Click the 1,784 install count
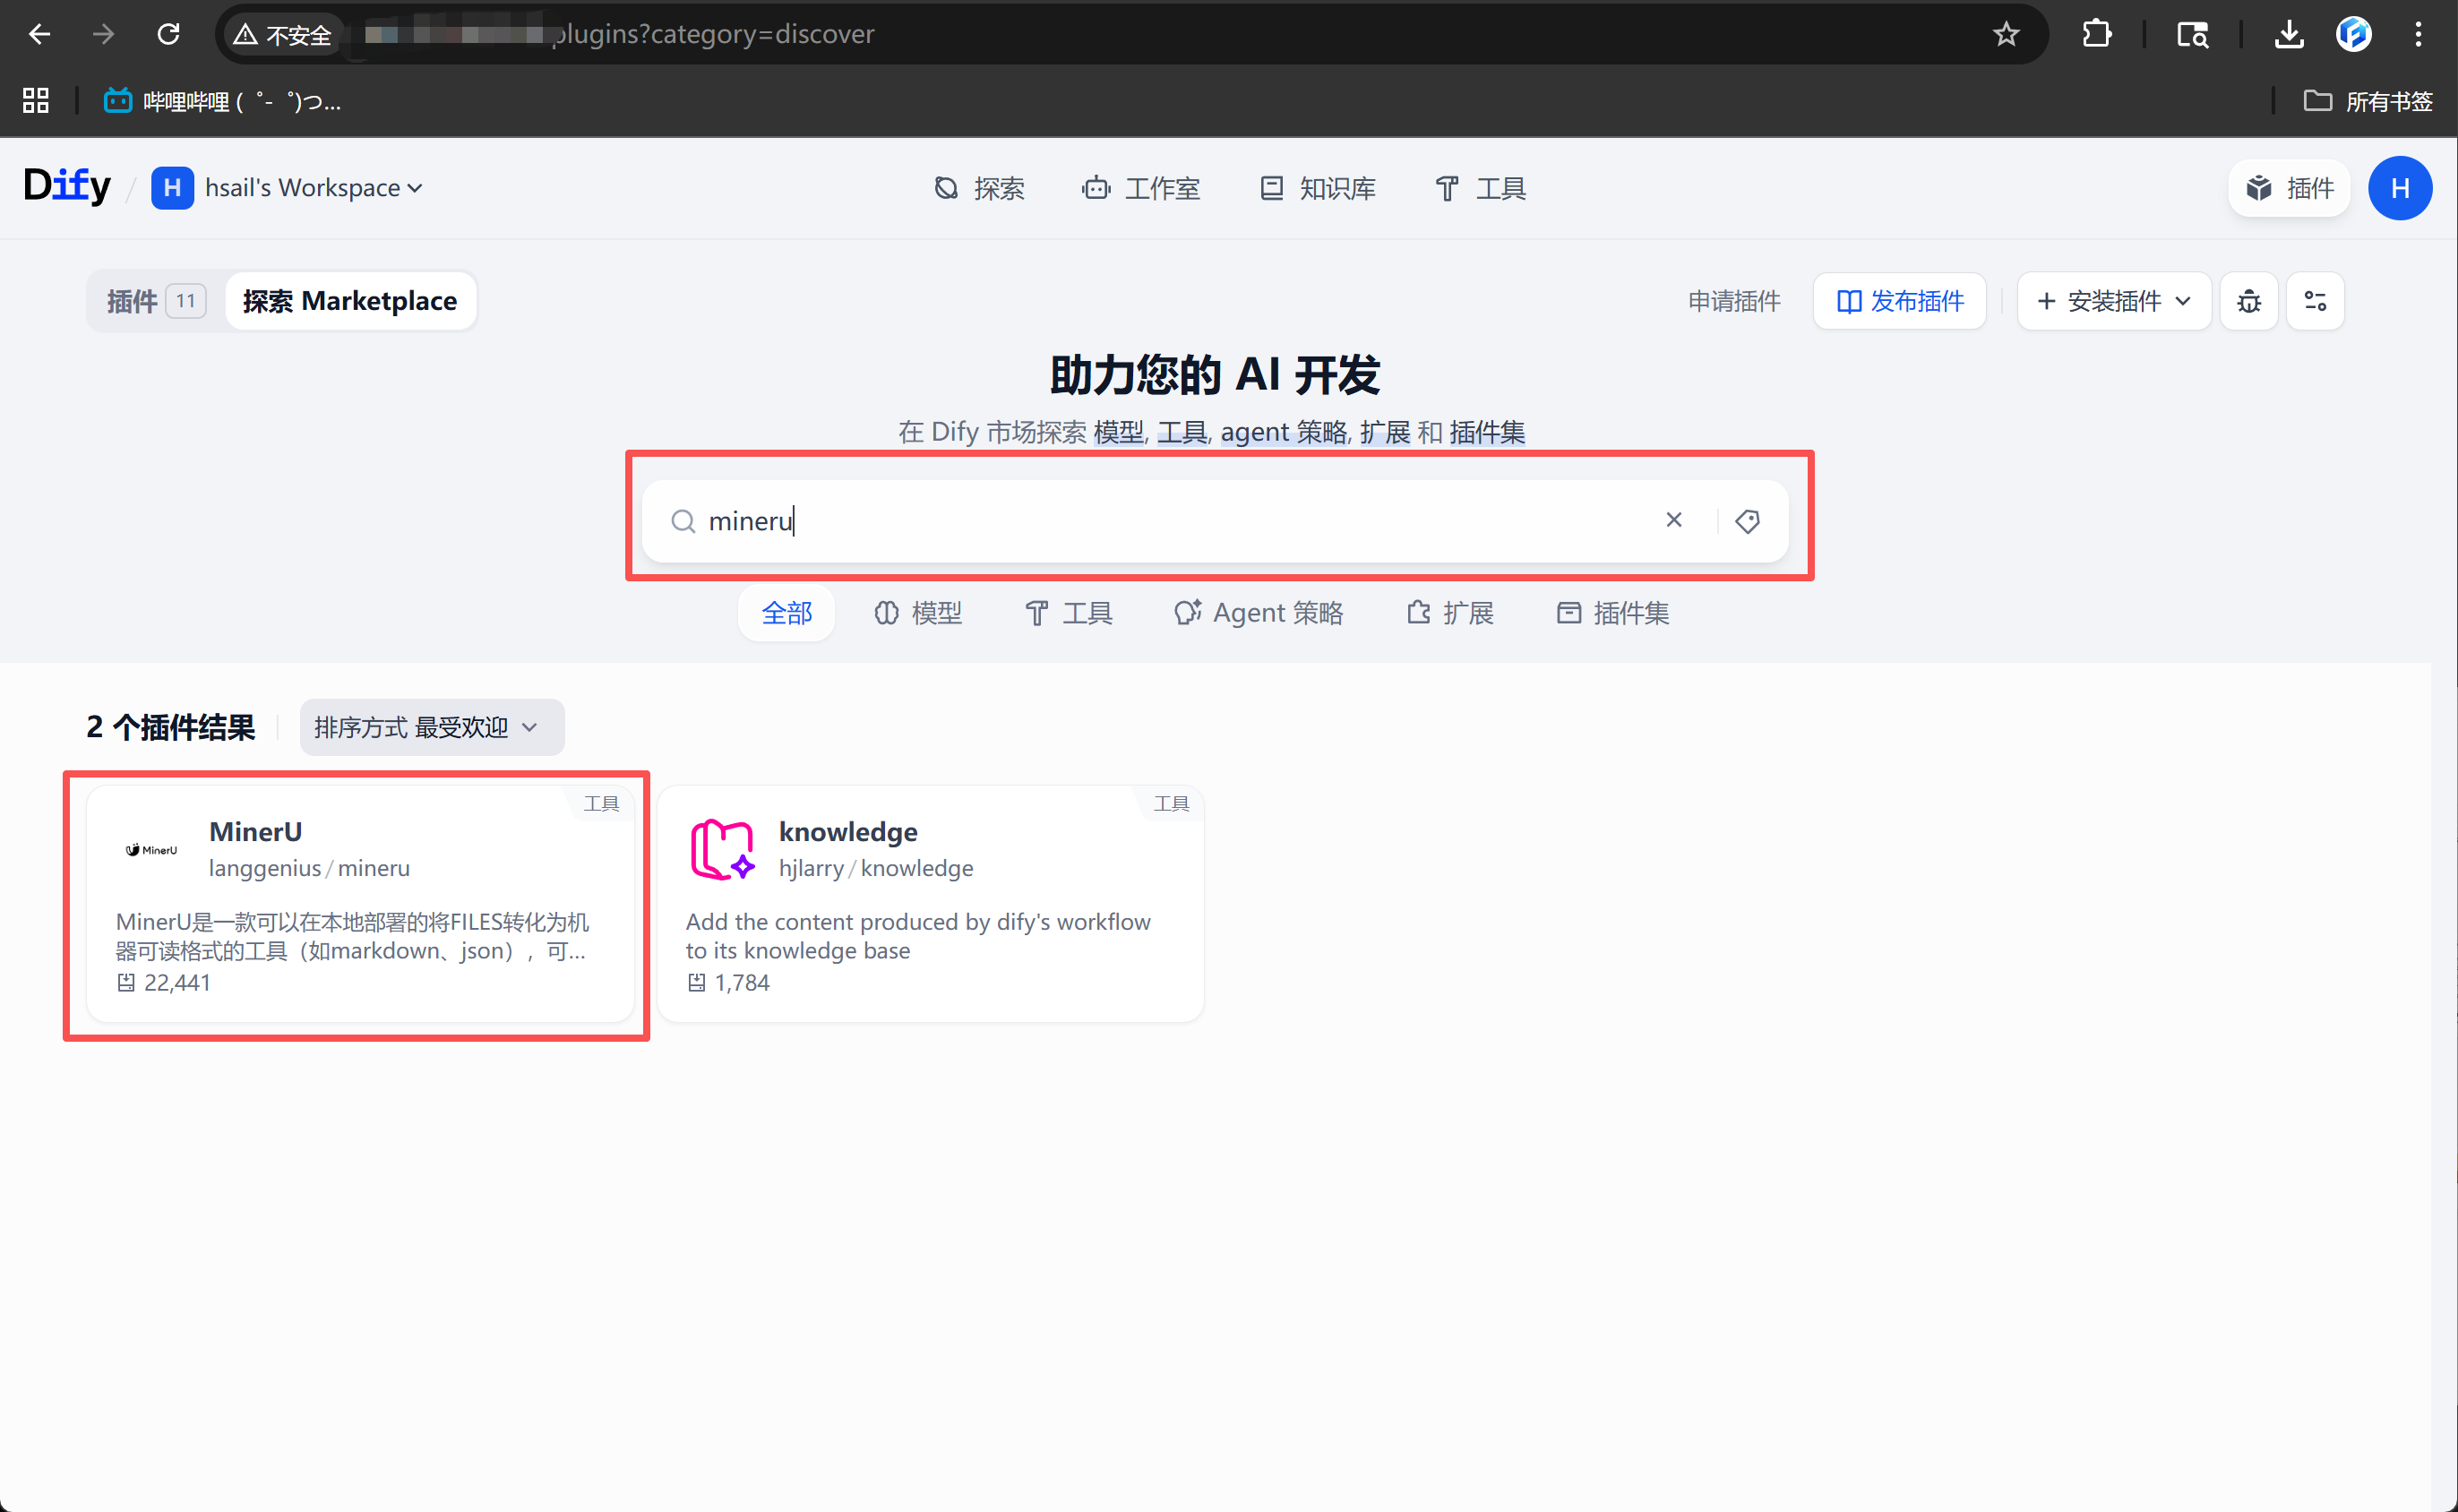This screenshot has height=1512, width=2458. (729, 983)
